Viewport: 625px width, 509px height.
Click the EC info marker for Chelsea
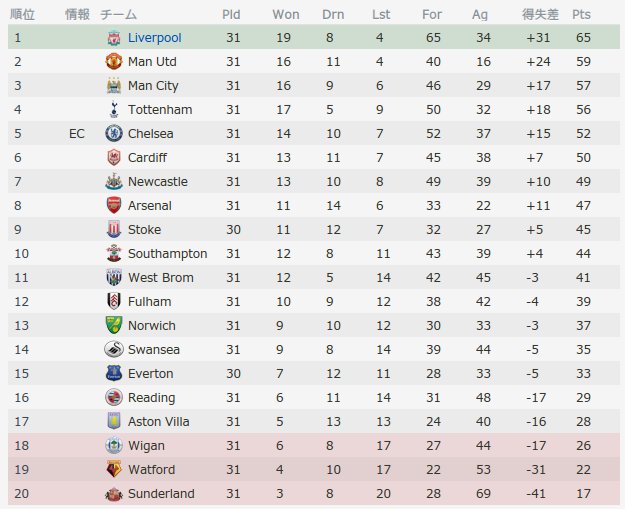coord(77,134)
